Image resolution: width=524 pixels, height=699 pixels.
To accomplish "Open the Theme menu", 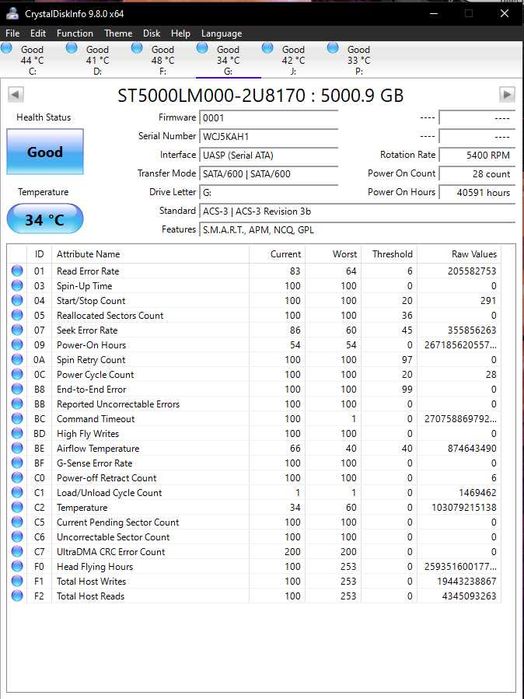I will click(x=118, y=33).
